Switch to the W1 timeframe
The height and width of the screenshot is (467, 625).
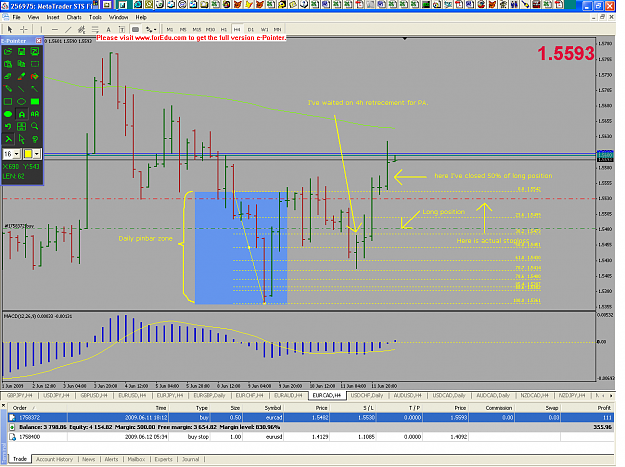264,29
